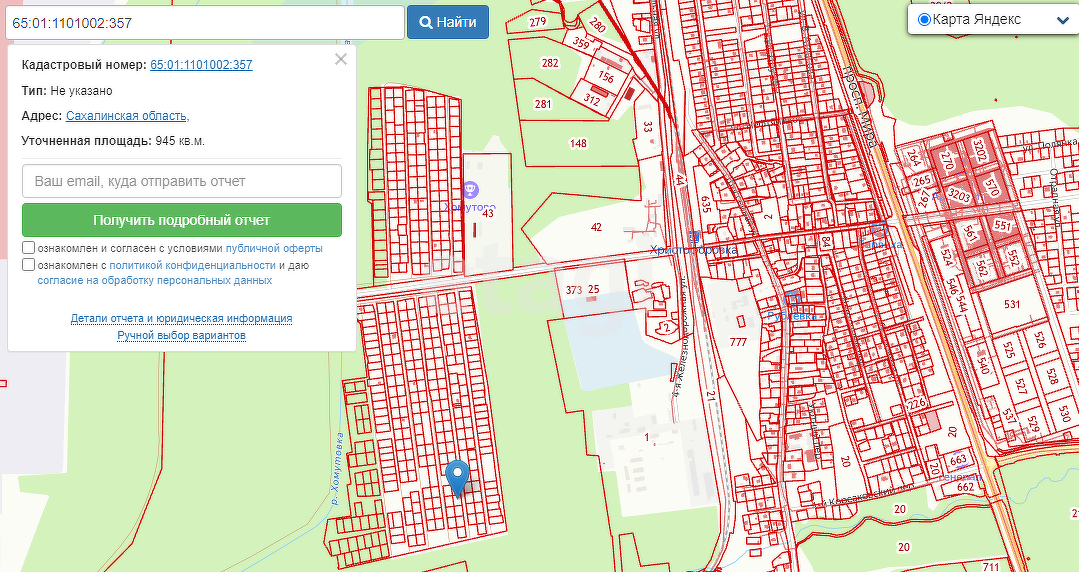Click the Рублёвка bus stop icon

click(x=792, y=298)
